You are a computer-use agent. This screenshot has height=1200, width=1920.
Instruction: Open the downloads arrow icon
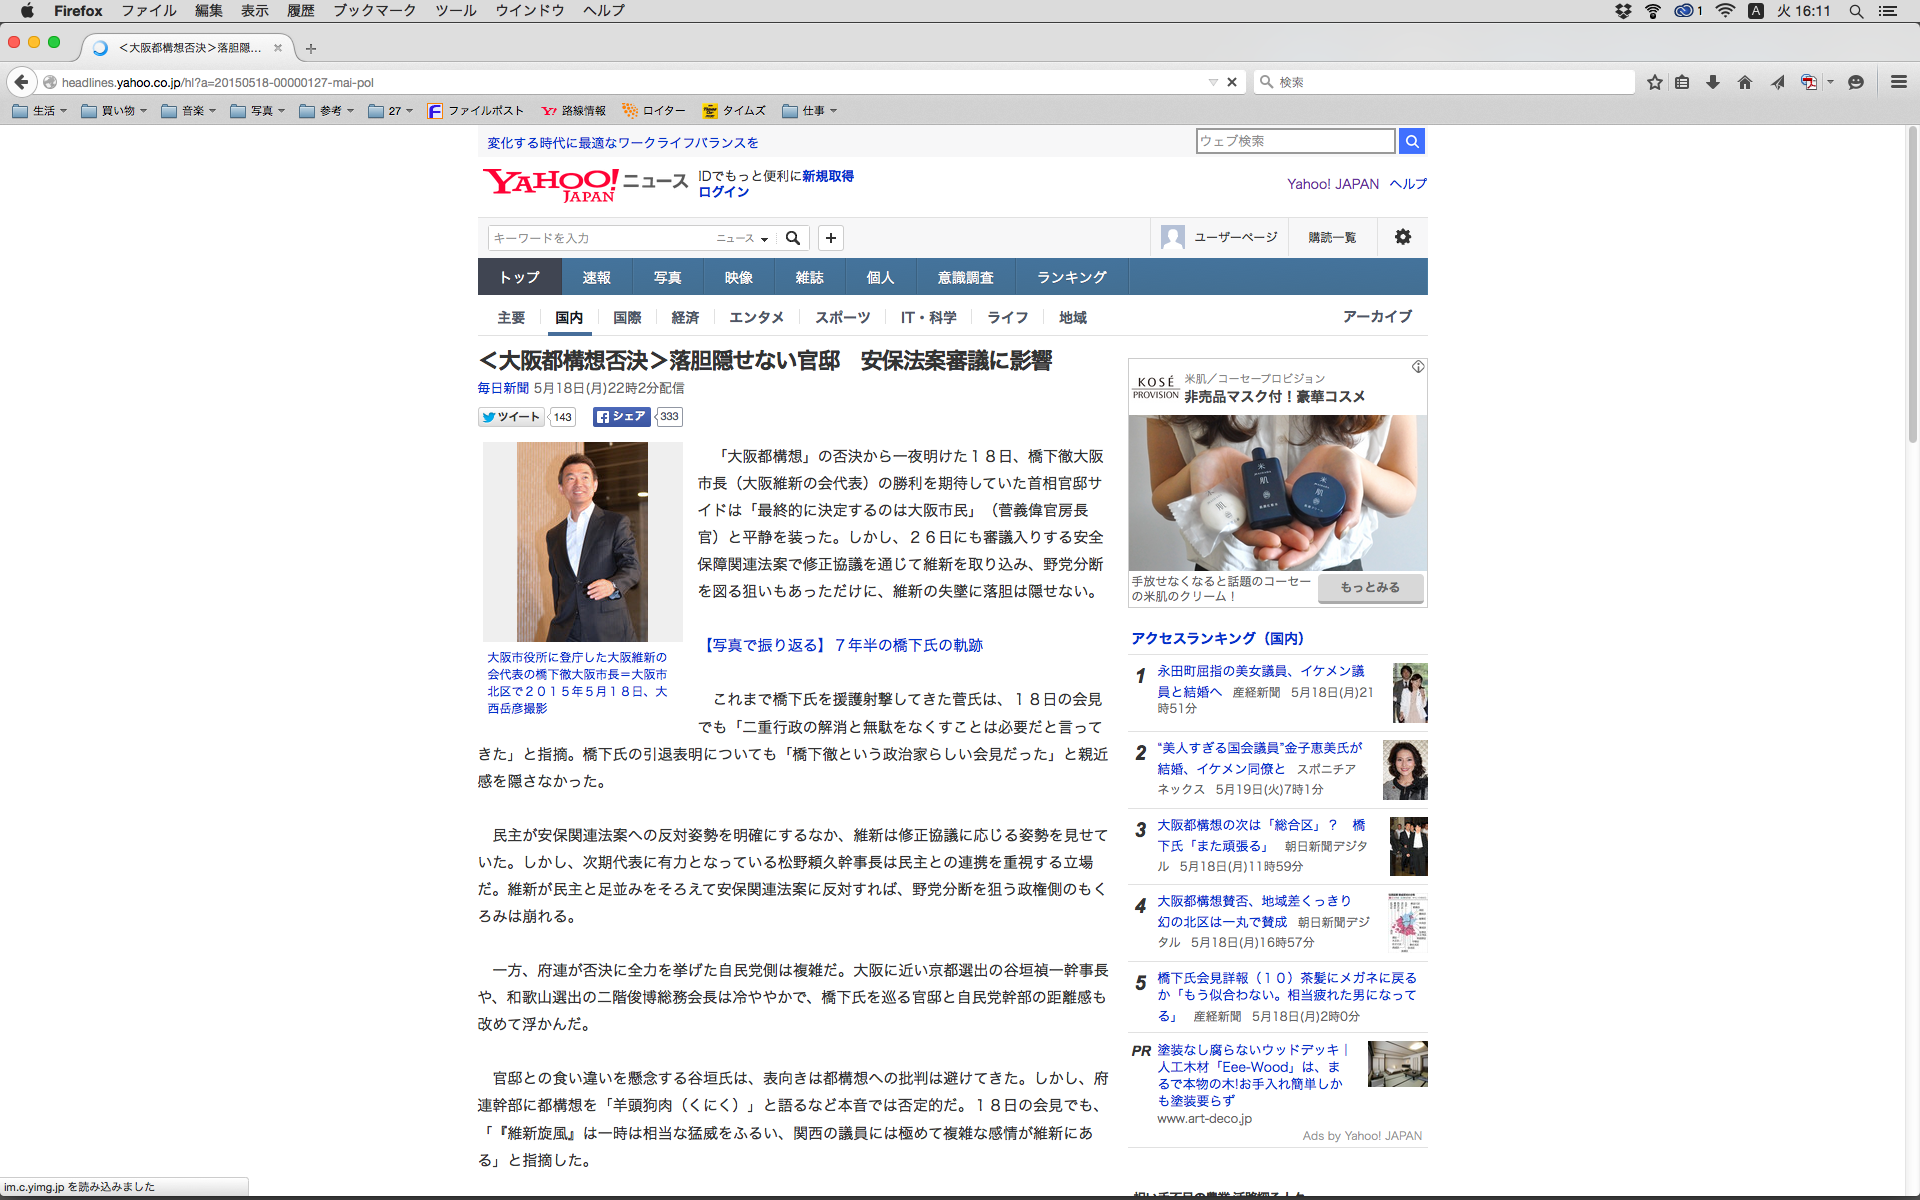(x=1713, y=82)
